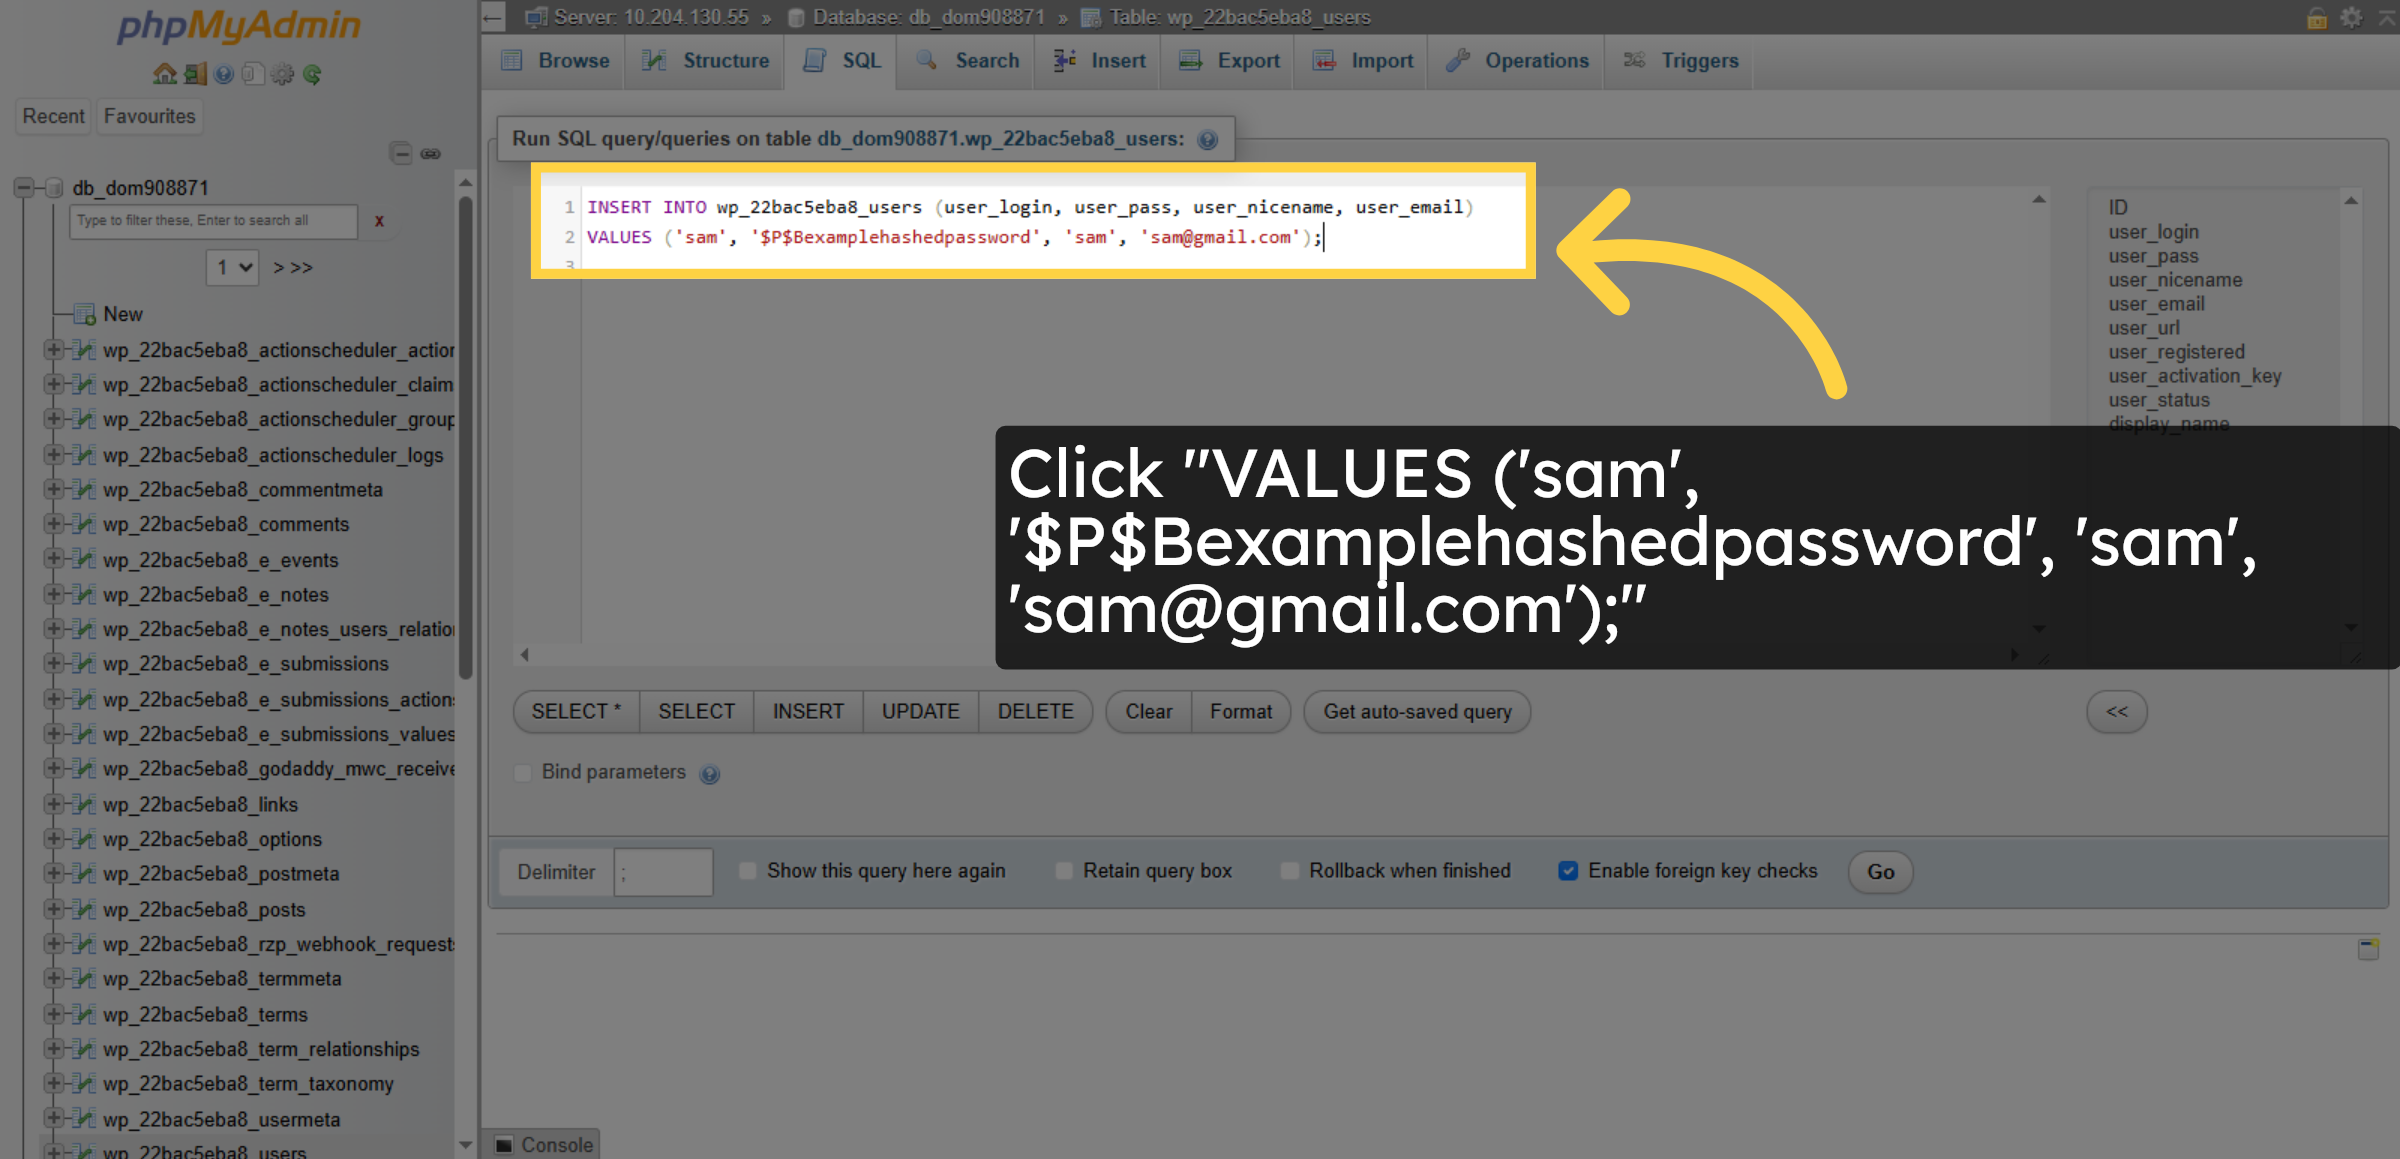Open phpMyAdmin documentation help icon
Viewport: 2400px width, 1159px height.
224,74
